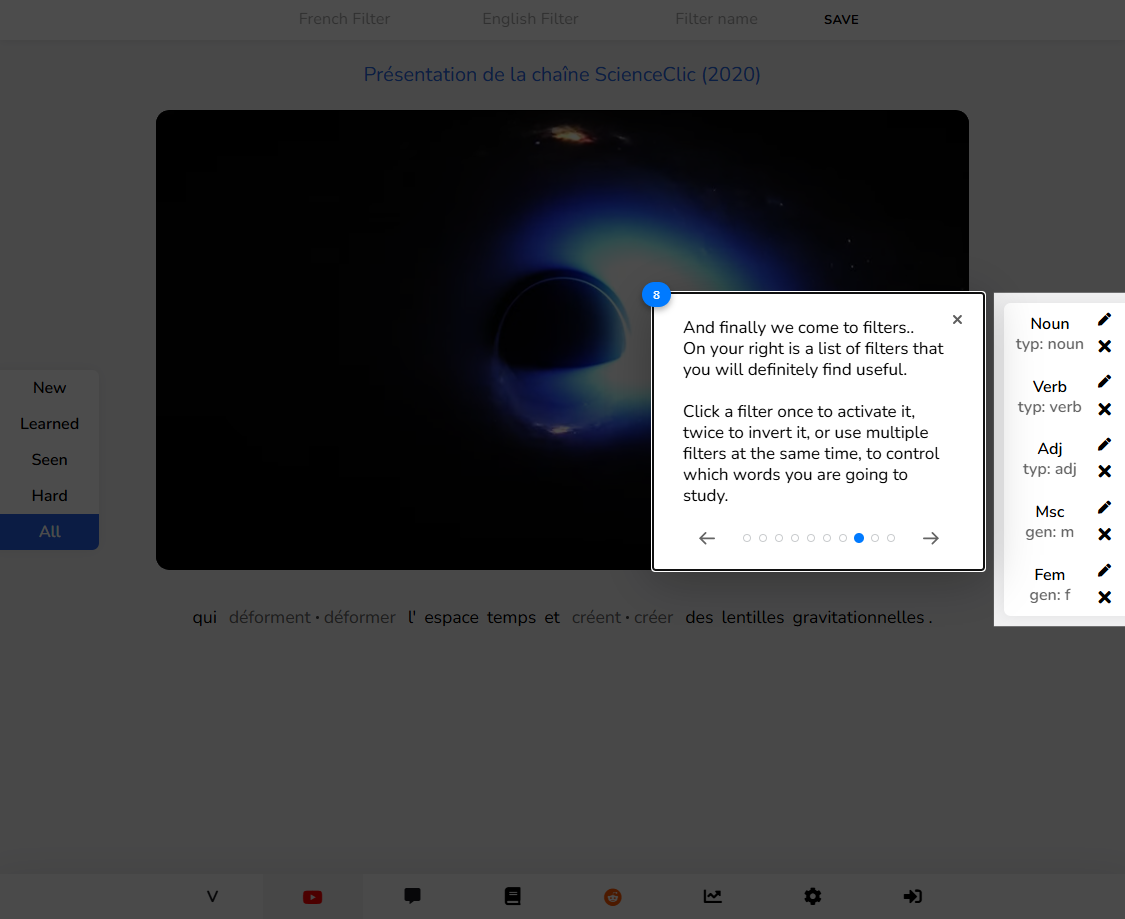1125x919 pixels.
Task: Click the word 'espace' in subtitle
Action: (451, 618)
